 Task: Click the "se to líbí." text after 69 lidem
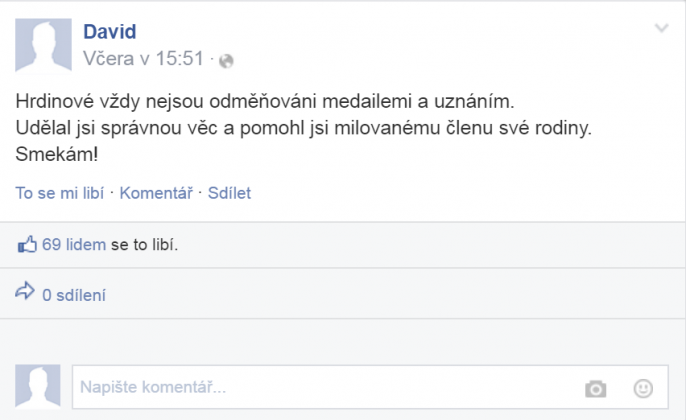coord(144,243)
